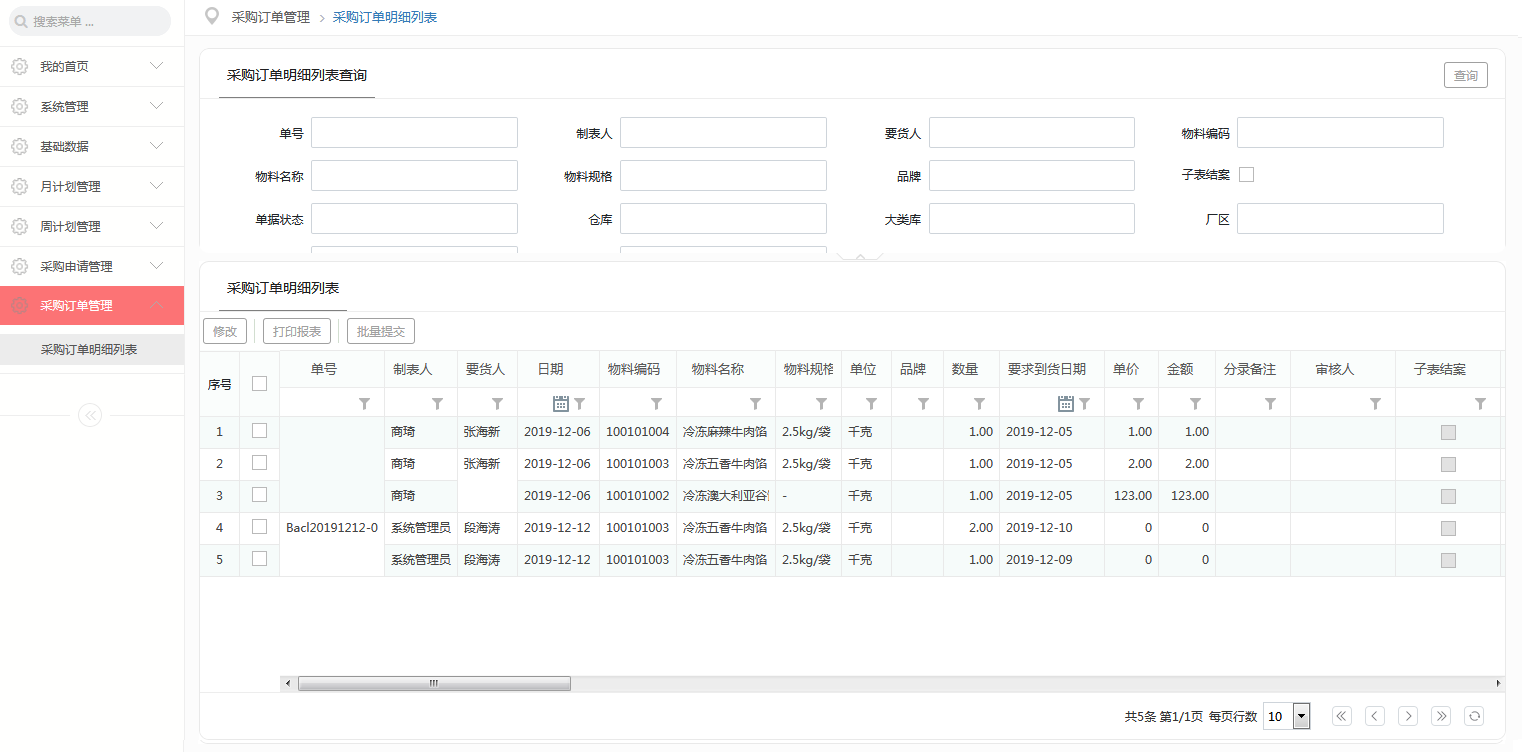Click 采购订单管理 in the breadcrumb
The width and height of the screenshot is (1522, 752).
click(x=271, y=17)
